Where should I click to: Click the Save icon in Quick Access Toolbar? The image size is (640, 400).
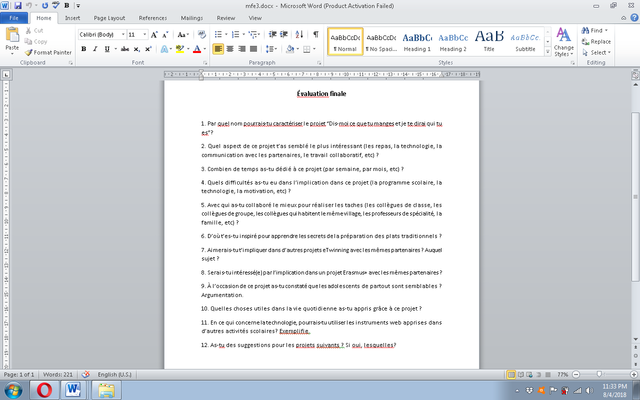tap(18, 6)
